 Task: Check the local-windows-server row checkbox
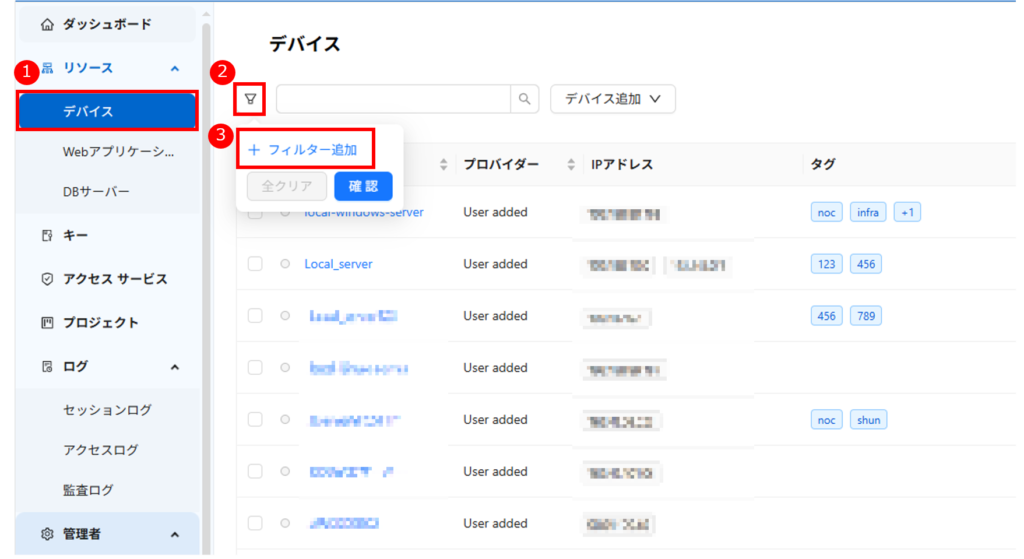pos(255,213)
